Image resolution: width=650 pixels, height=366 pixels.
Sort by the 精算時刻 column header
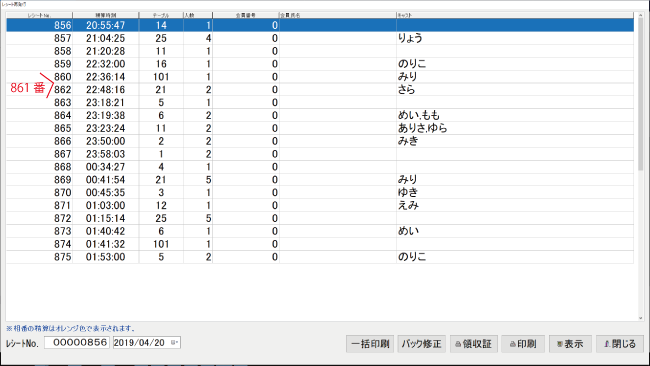[x=106, y=15]
